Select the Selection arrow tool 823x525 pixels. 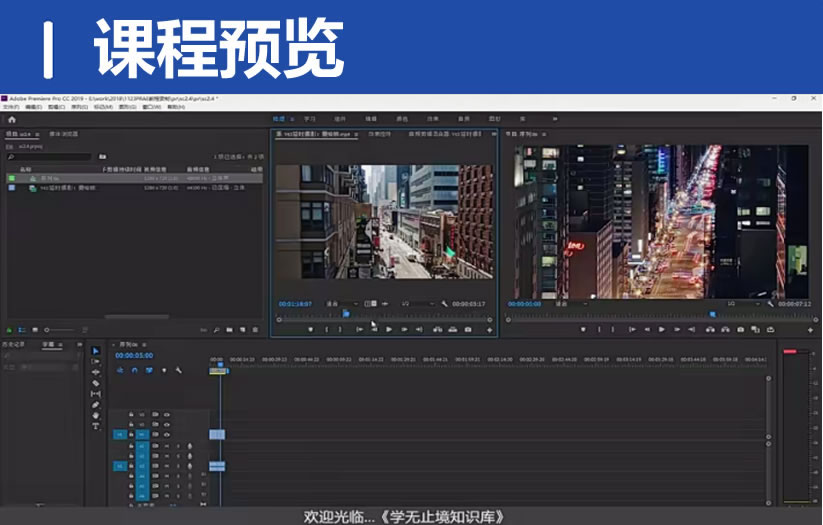[96, 351]
